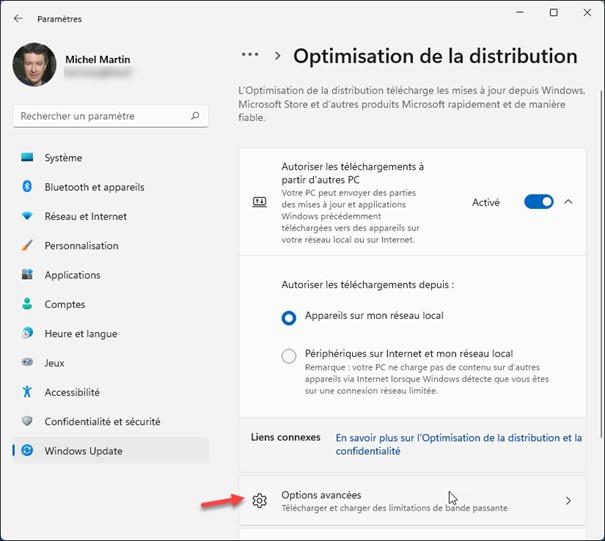
Task: Click the Options avancées gear icon
Action: click(259, 501)
